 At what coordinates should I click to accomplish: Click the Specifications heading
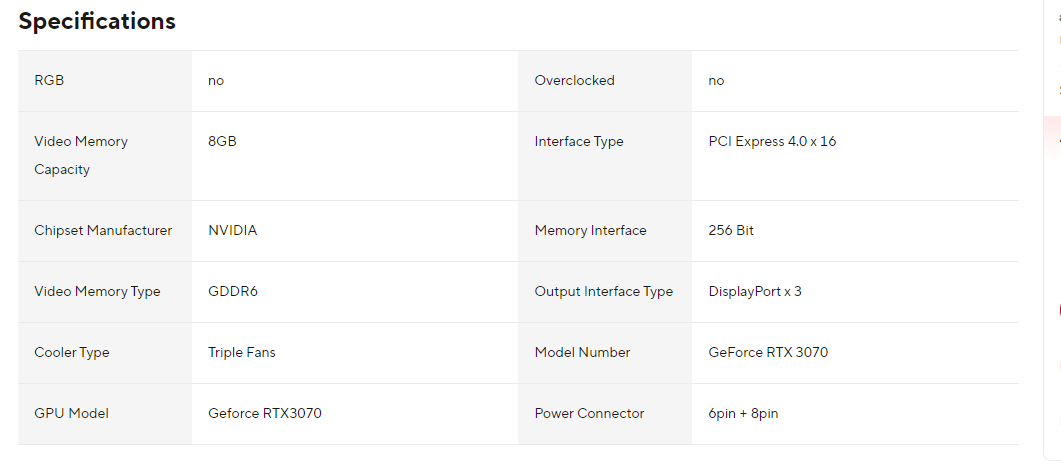point(97,21)
